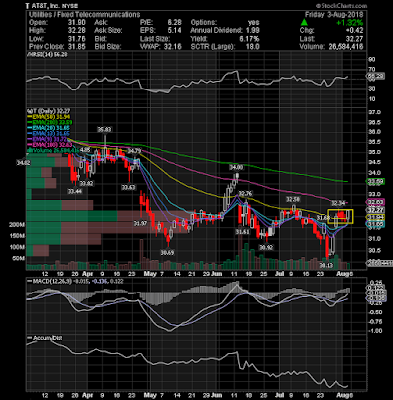Click the green up-arrow change indicator

click(x=304, y=23)
